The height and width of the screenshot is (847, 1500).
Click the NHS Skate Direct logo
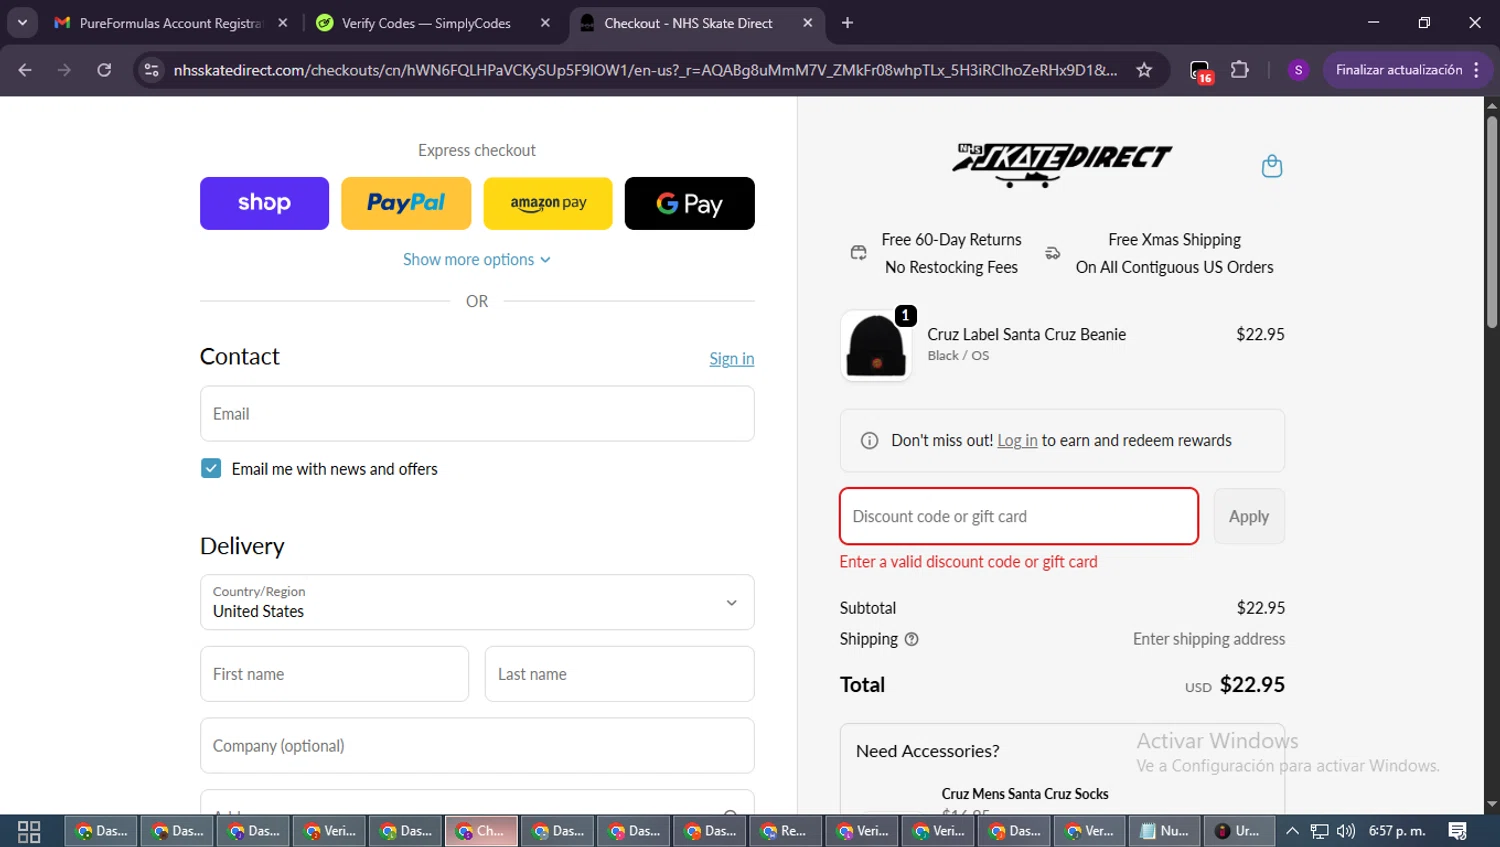1062,164
